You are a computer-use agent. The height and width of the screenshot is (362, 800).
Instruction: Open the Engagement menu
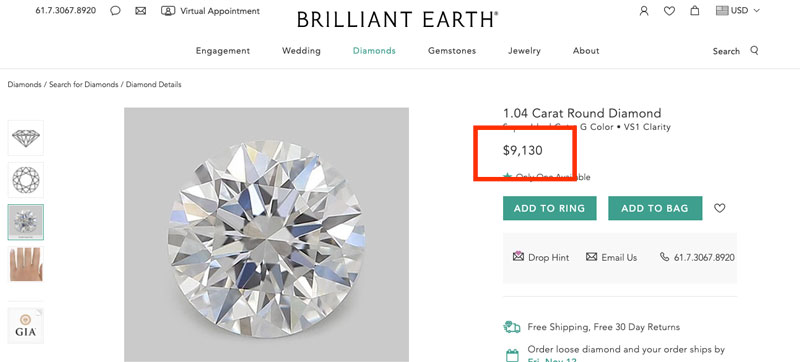pyautogui.click(x=223, y=50)
